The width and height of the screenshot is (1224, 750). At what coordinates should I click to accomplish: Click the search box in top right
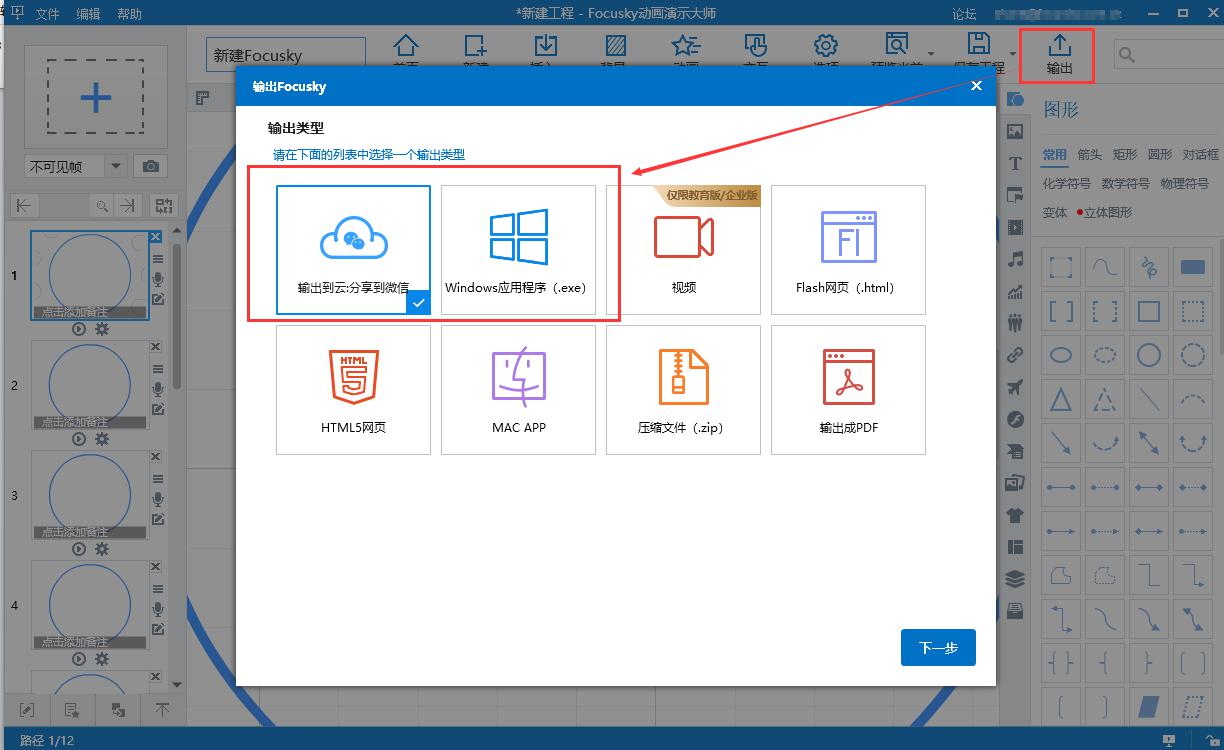pyautogui.click(x=1168, y=55)
